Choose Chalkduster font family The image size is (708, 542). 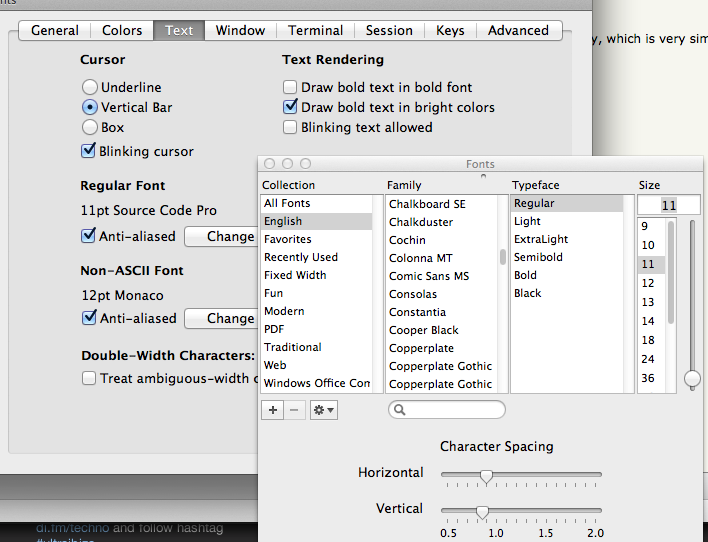tap(442, 222)
